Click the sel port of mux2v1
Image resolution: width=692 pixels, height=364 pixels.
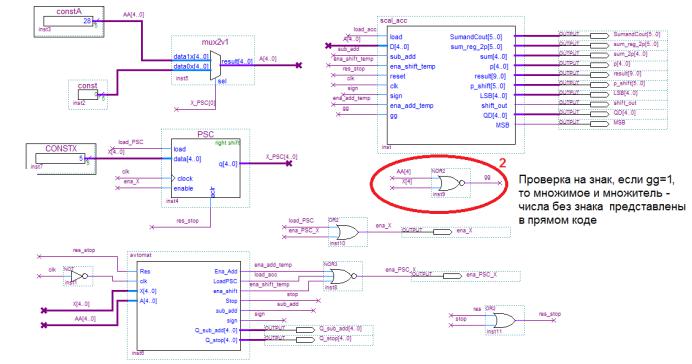pos(222,81)
